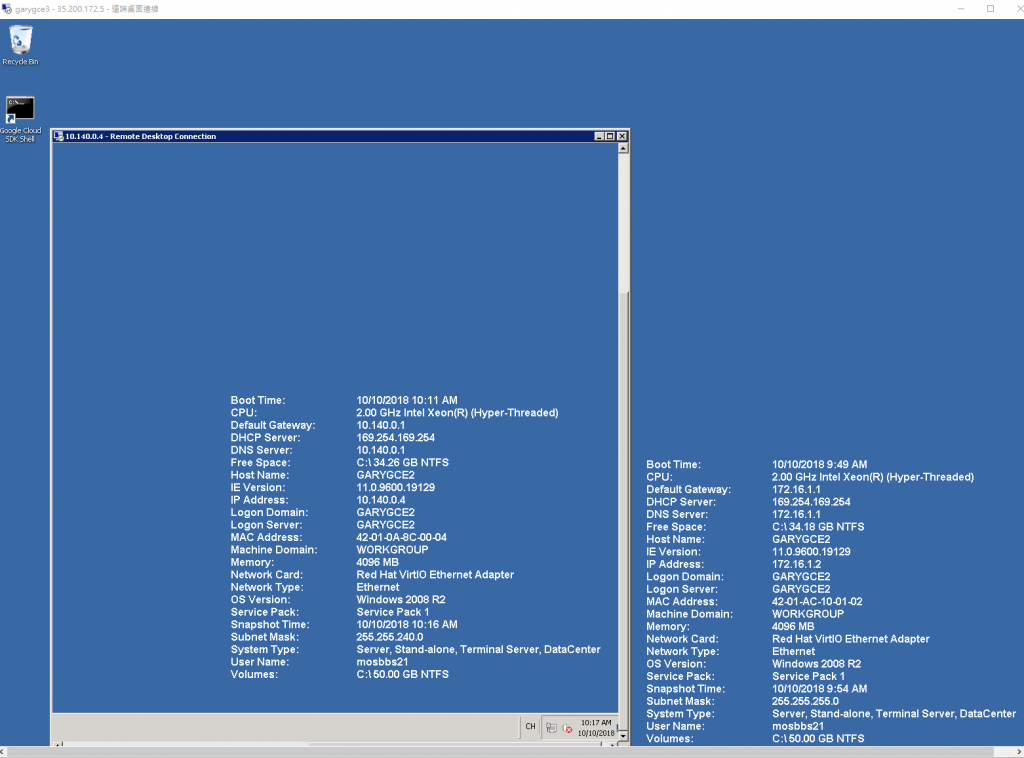The image size is (1024, 758).
Task: Click the inner session boot time '10/10/2018 10:11 AM'
Action: pyautogui.click(x=407, y=400)
